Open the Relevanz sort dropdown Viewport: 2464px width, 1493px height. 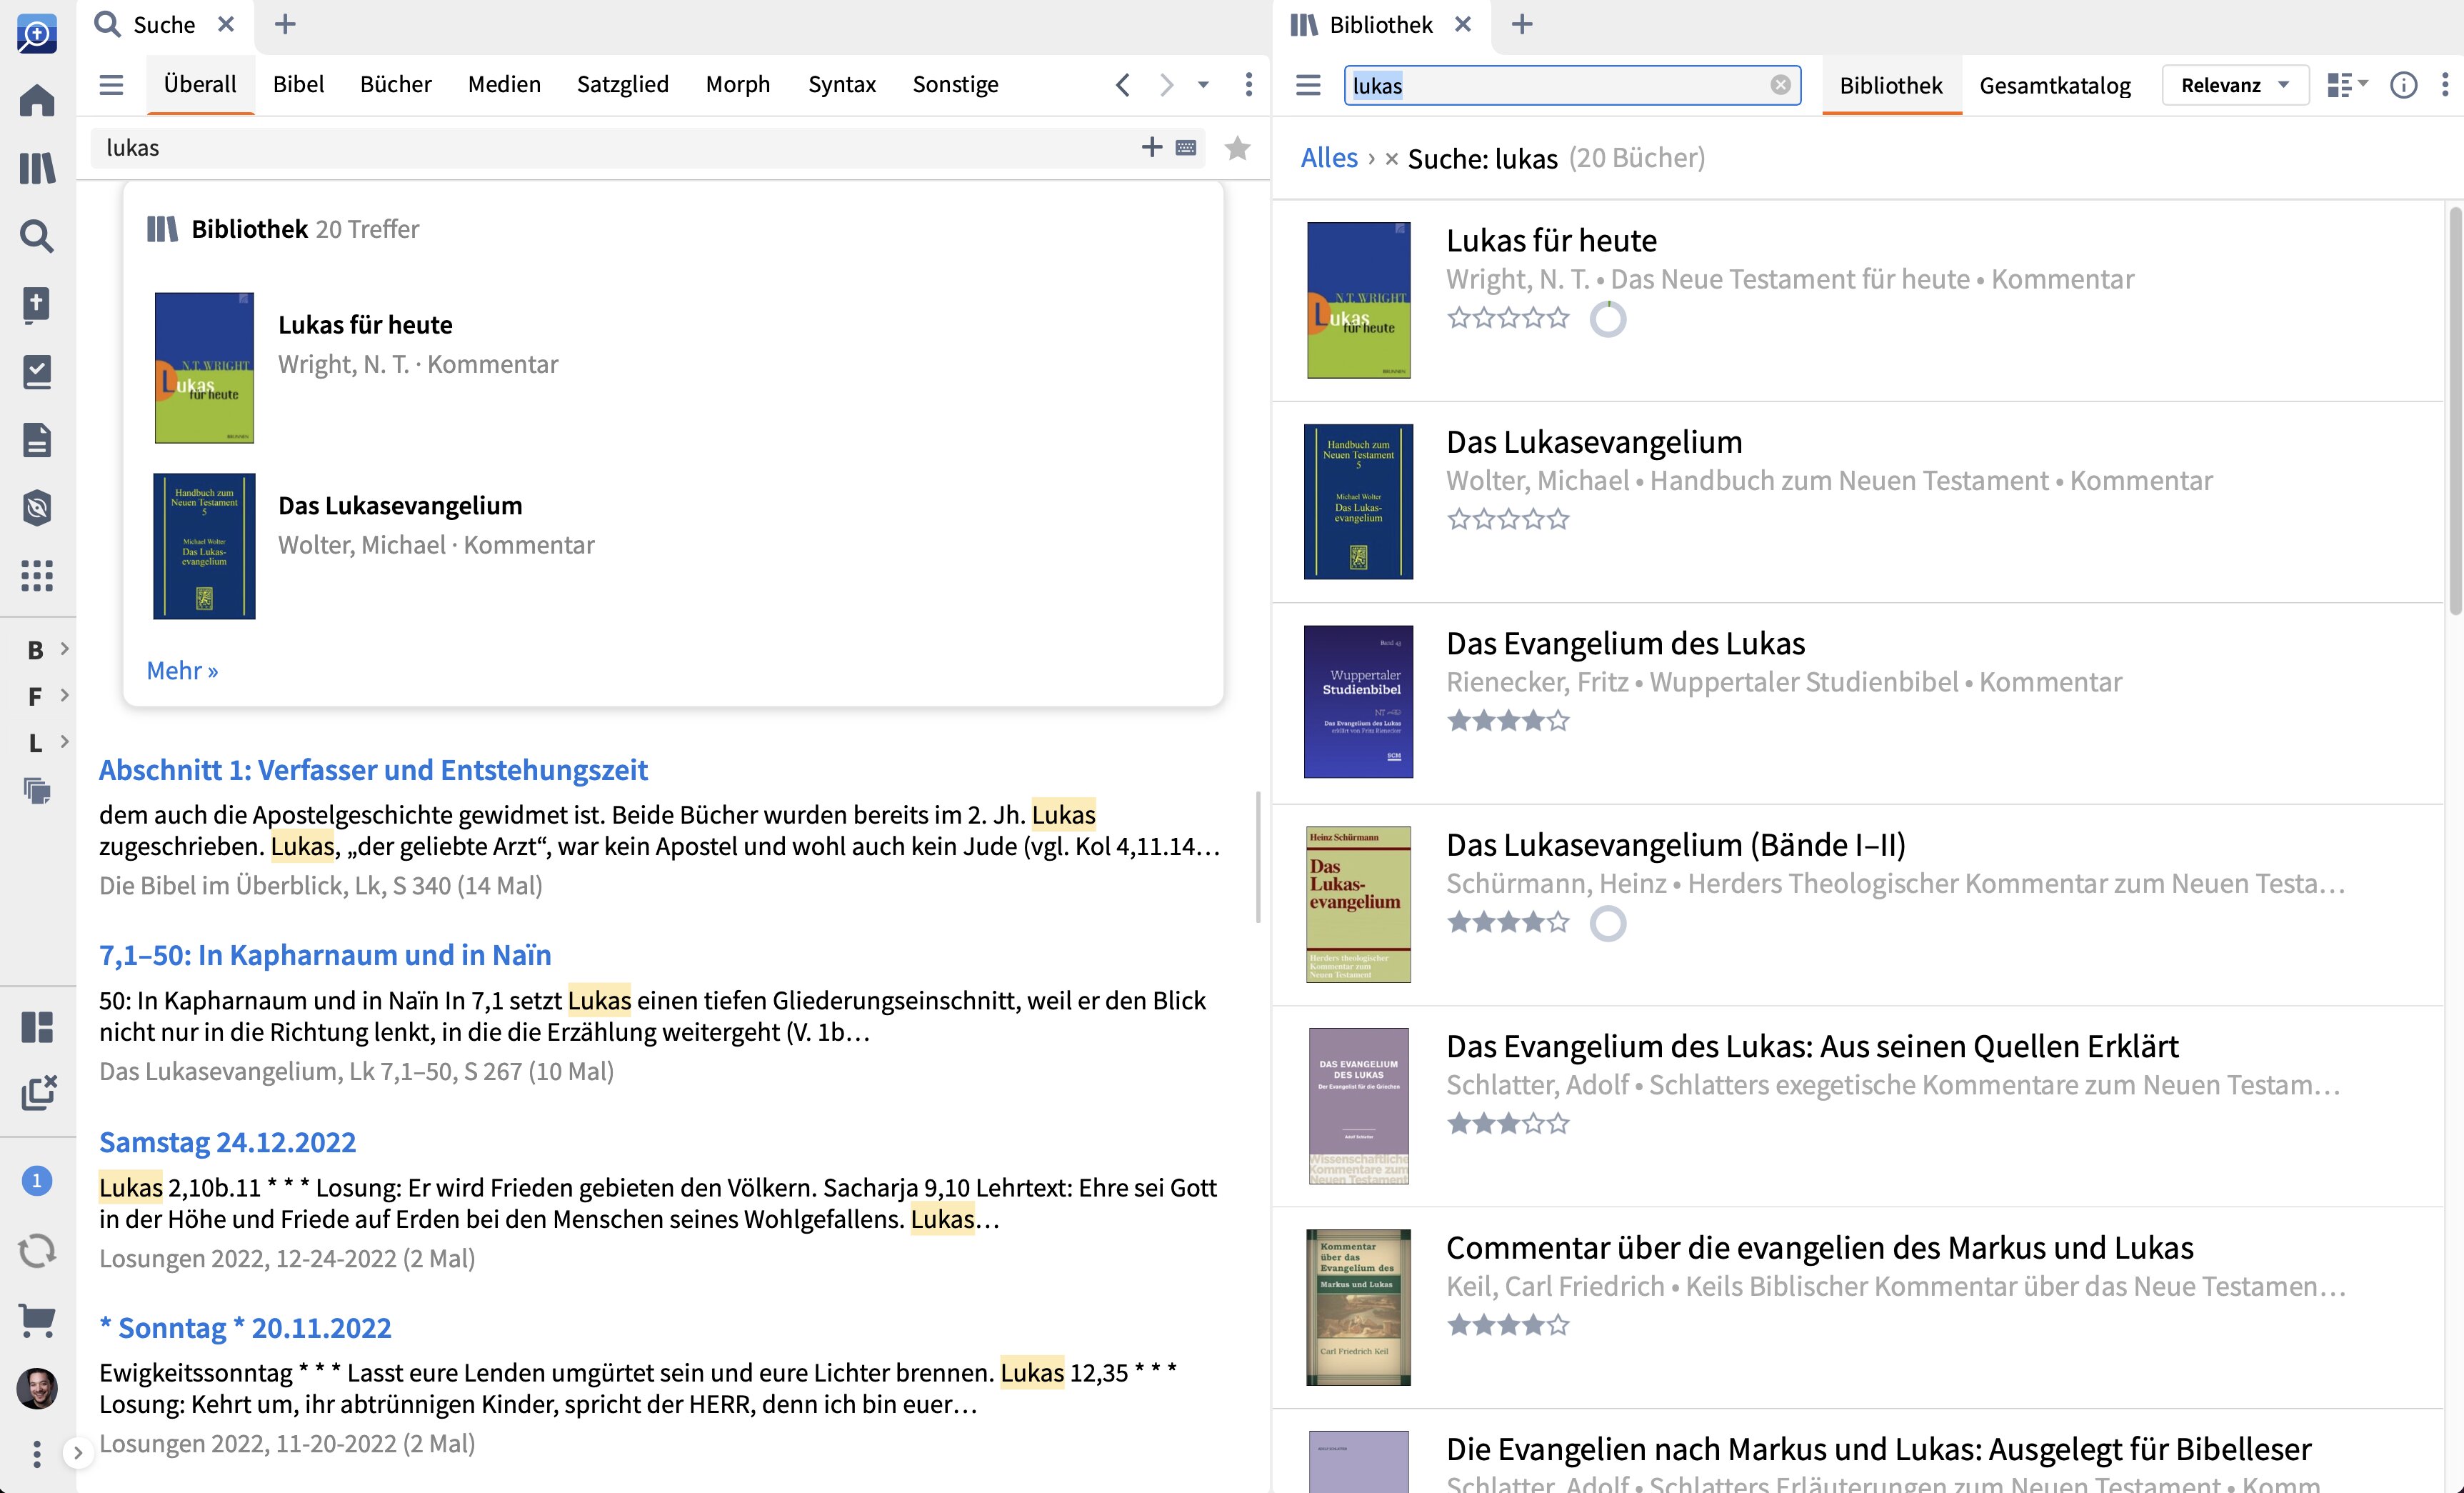(x=2235, y=85)
